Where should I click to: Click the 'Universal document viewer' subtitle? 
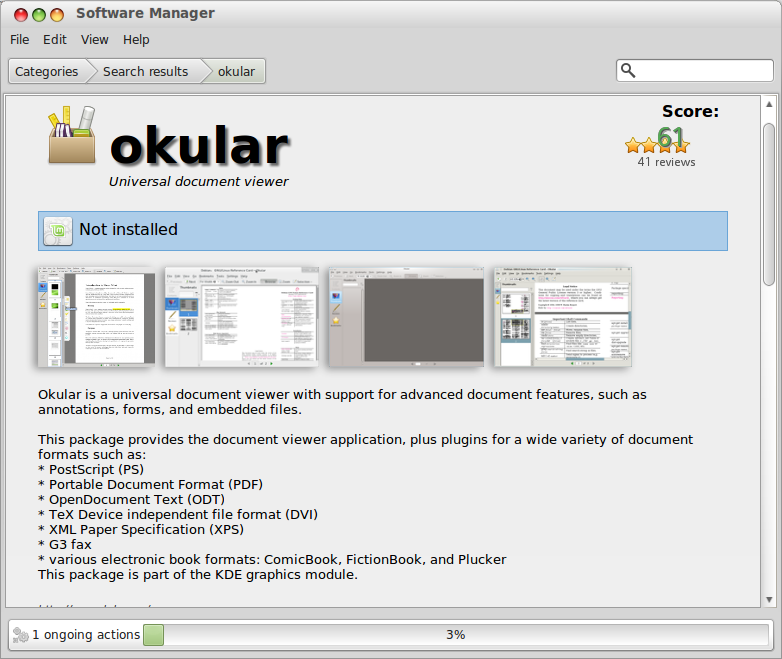click(x=198, y=181)
